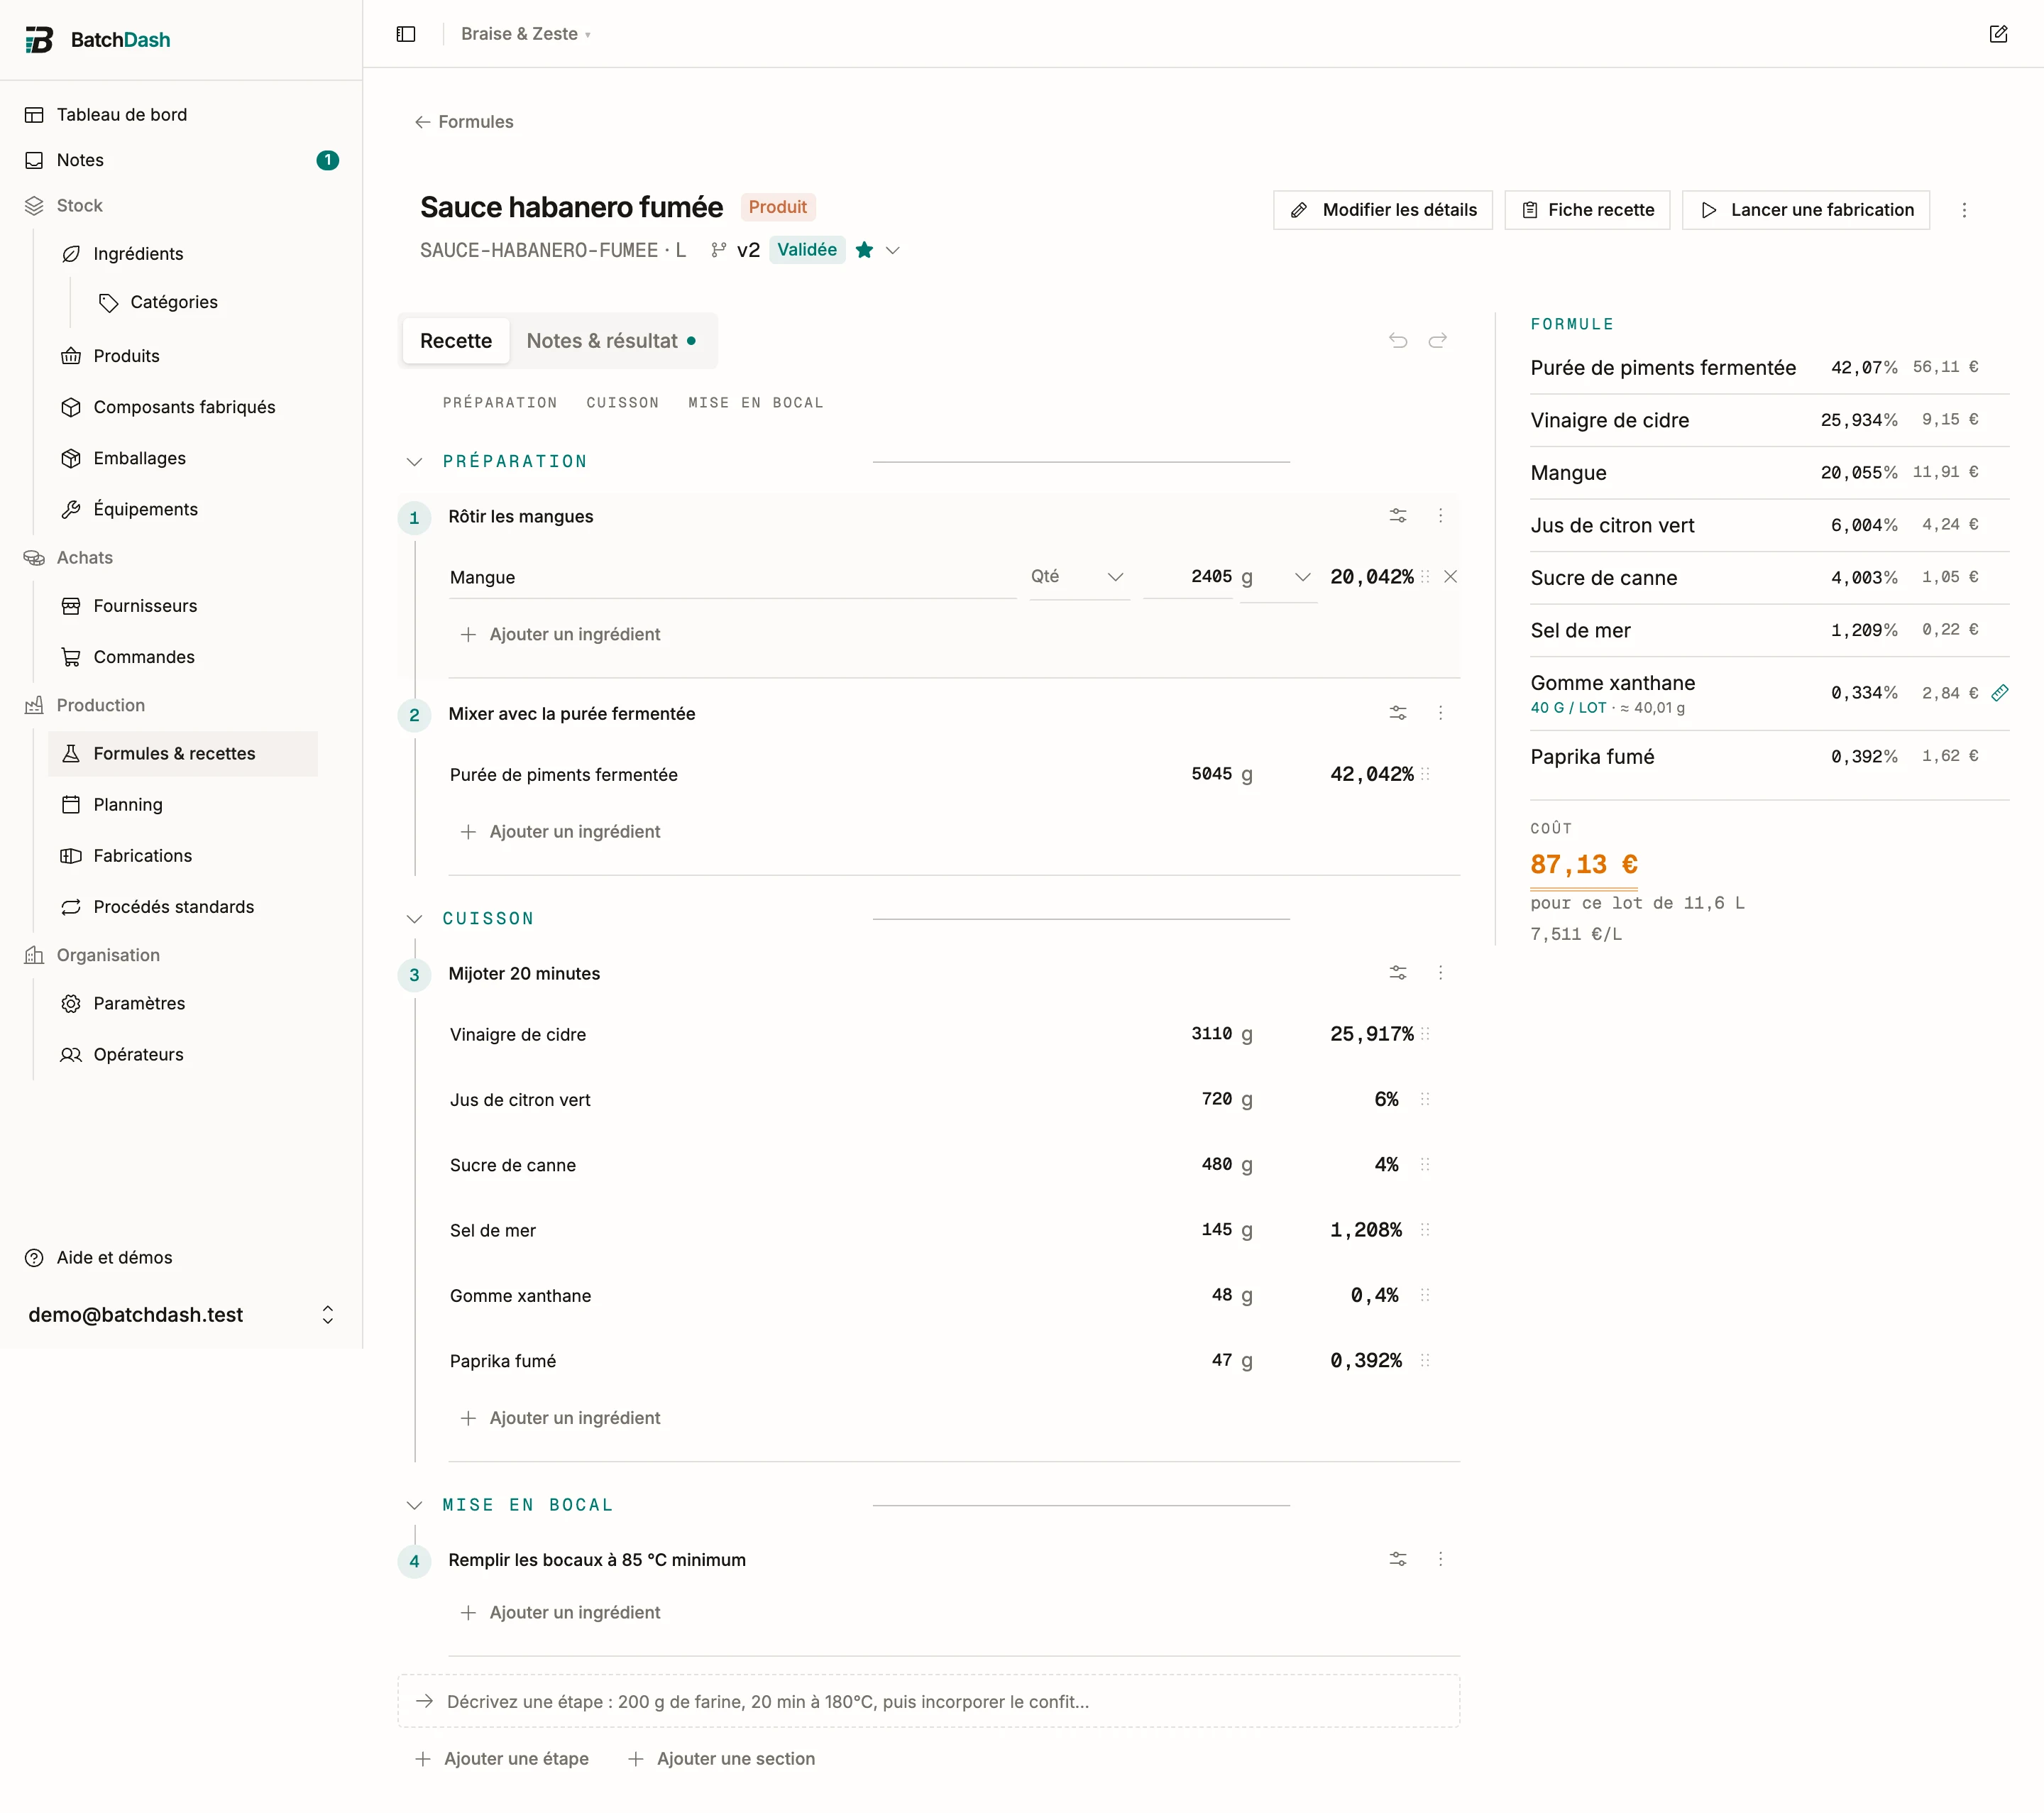Click Ajouter une étape

pyautogui.click(x=502, y=1759)
